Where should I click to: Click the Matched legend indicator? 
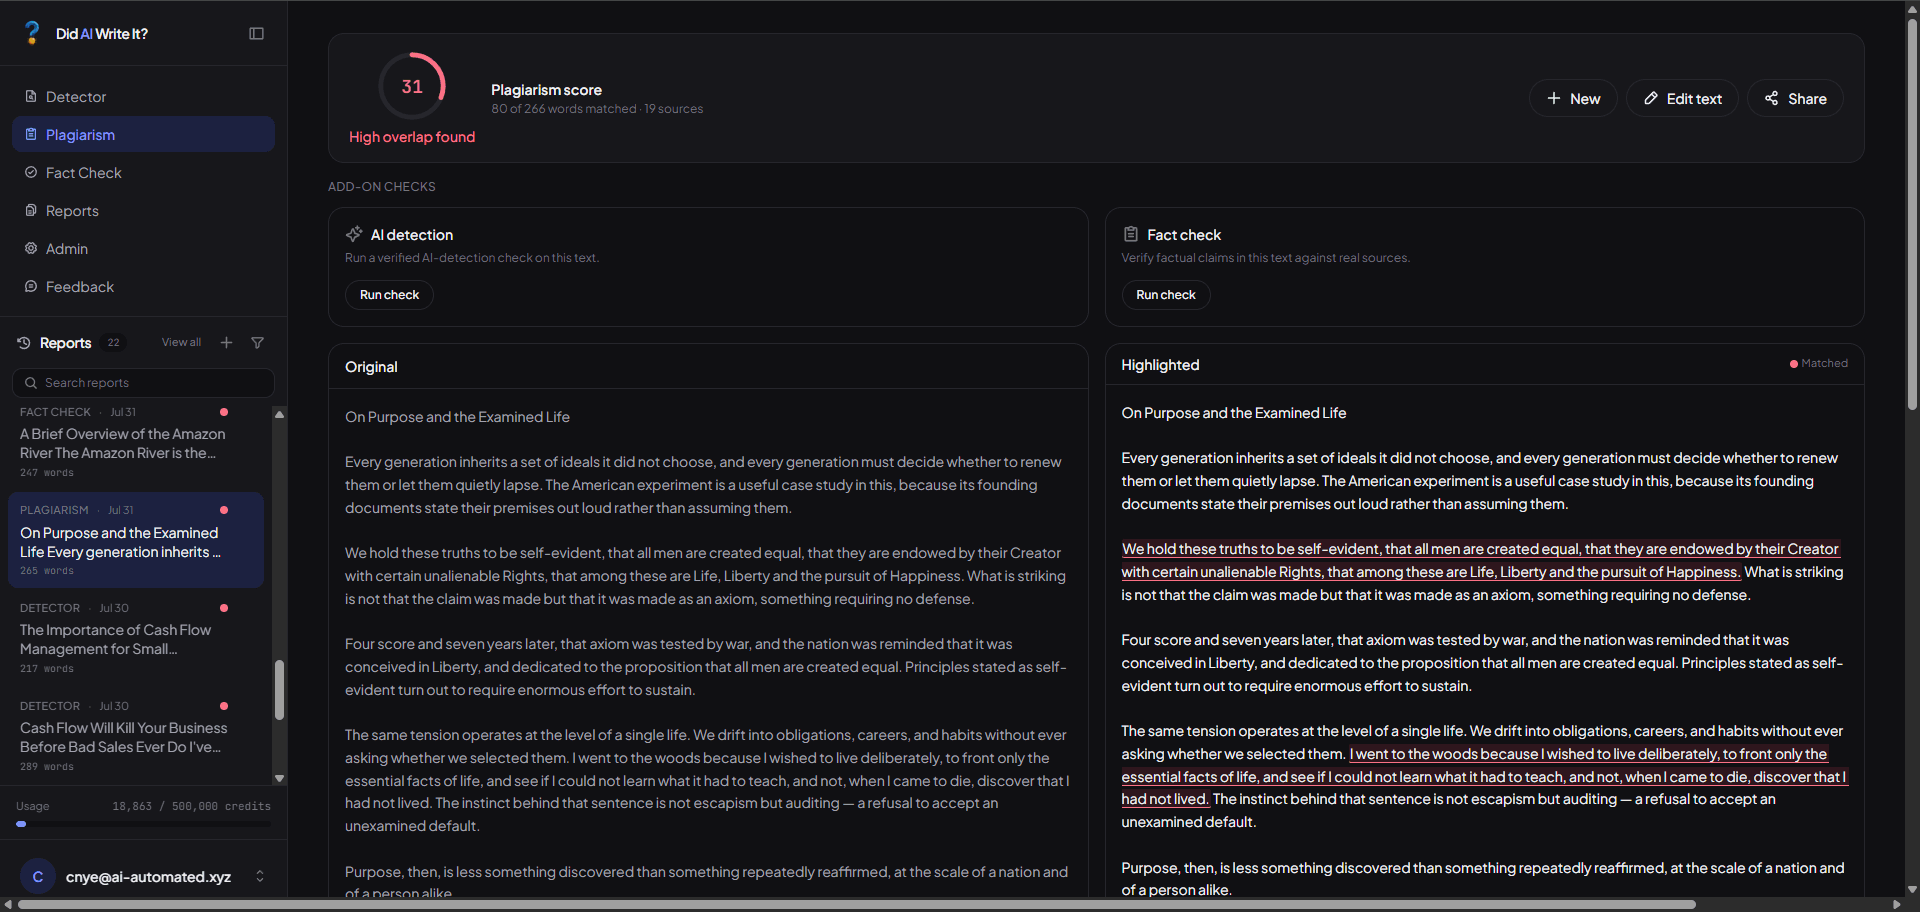(1818, 364)
